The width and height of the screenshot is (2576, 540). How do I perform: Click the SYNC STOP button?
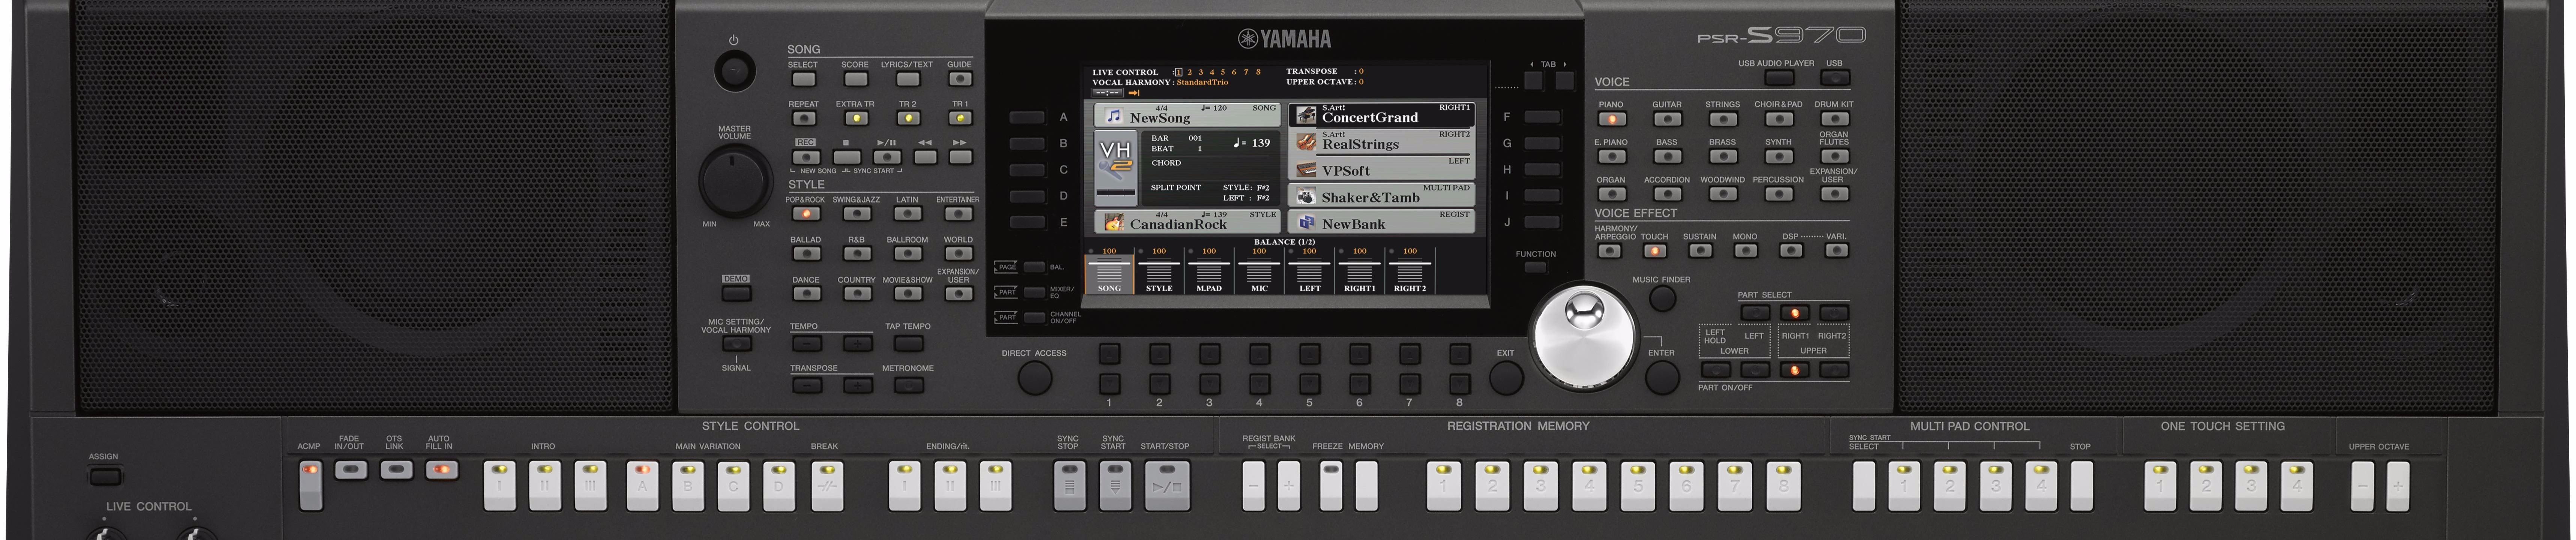1070,486
